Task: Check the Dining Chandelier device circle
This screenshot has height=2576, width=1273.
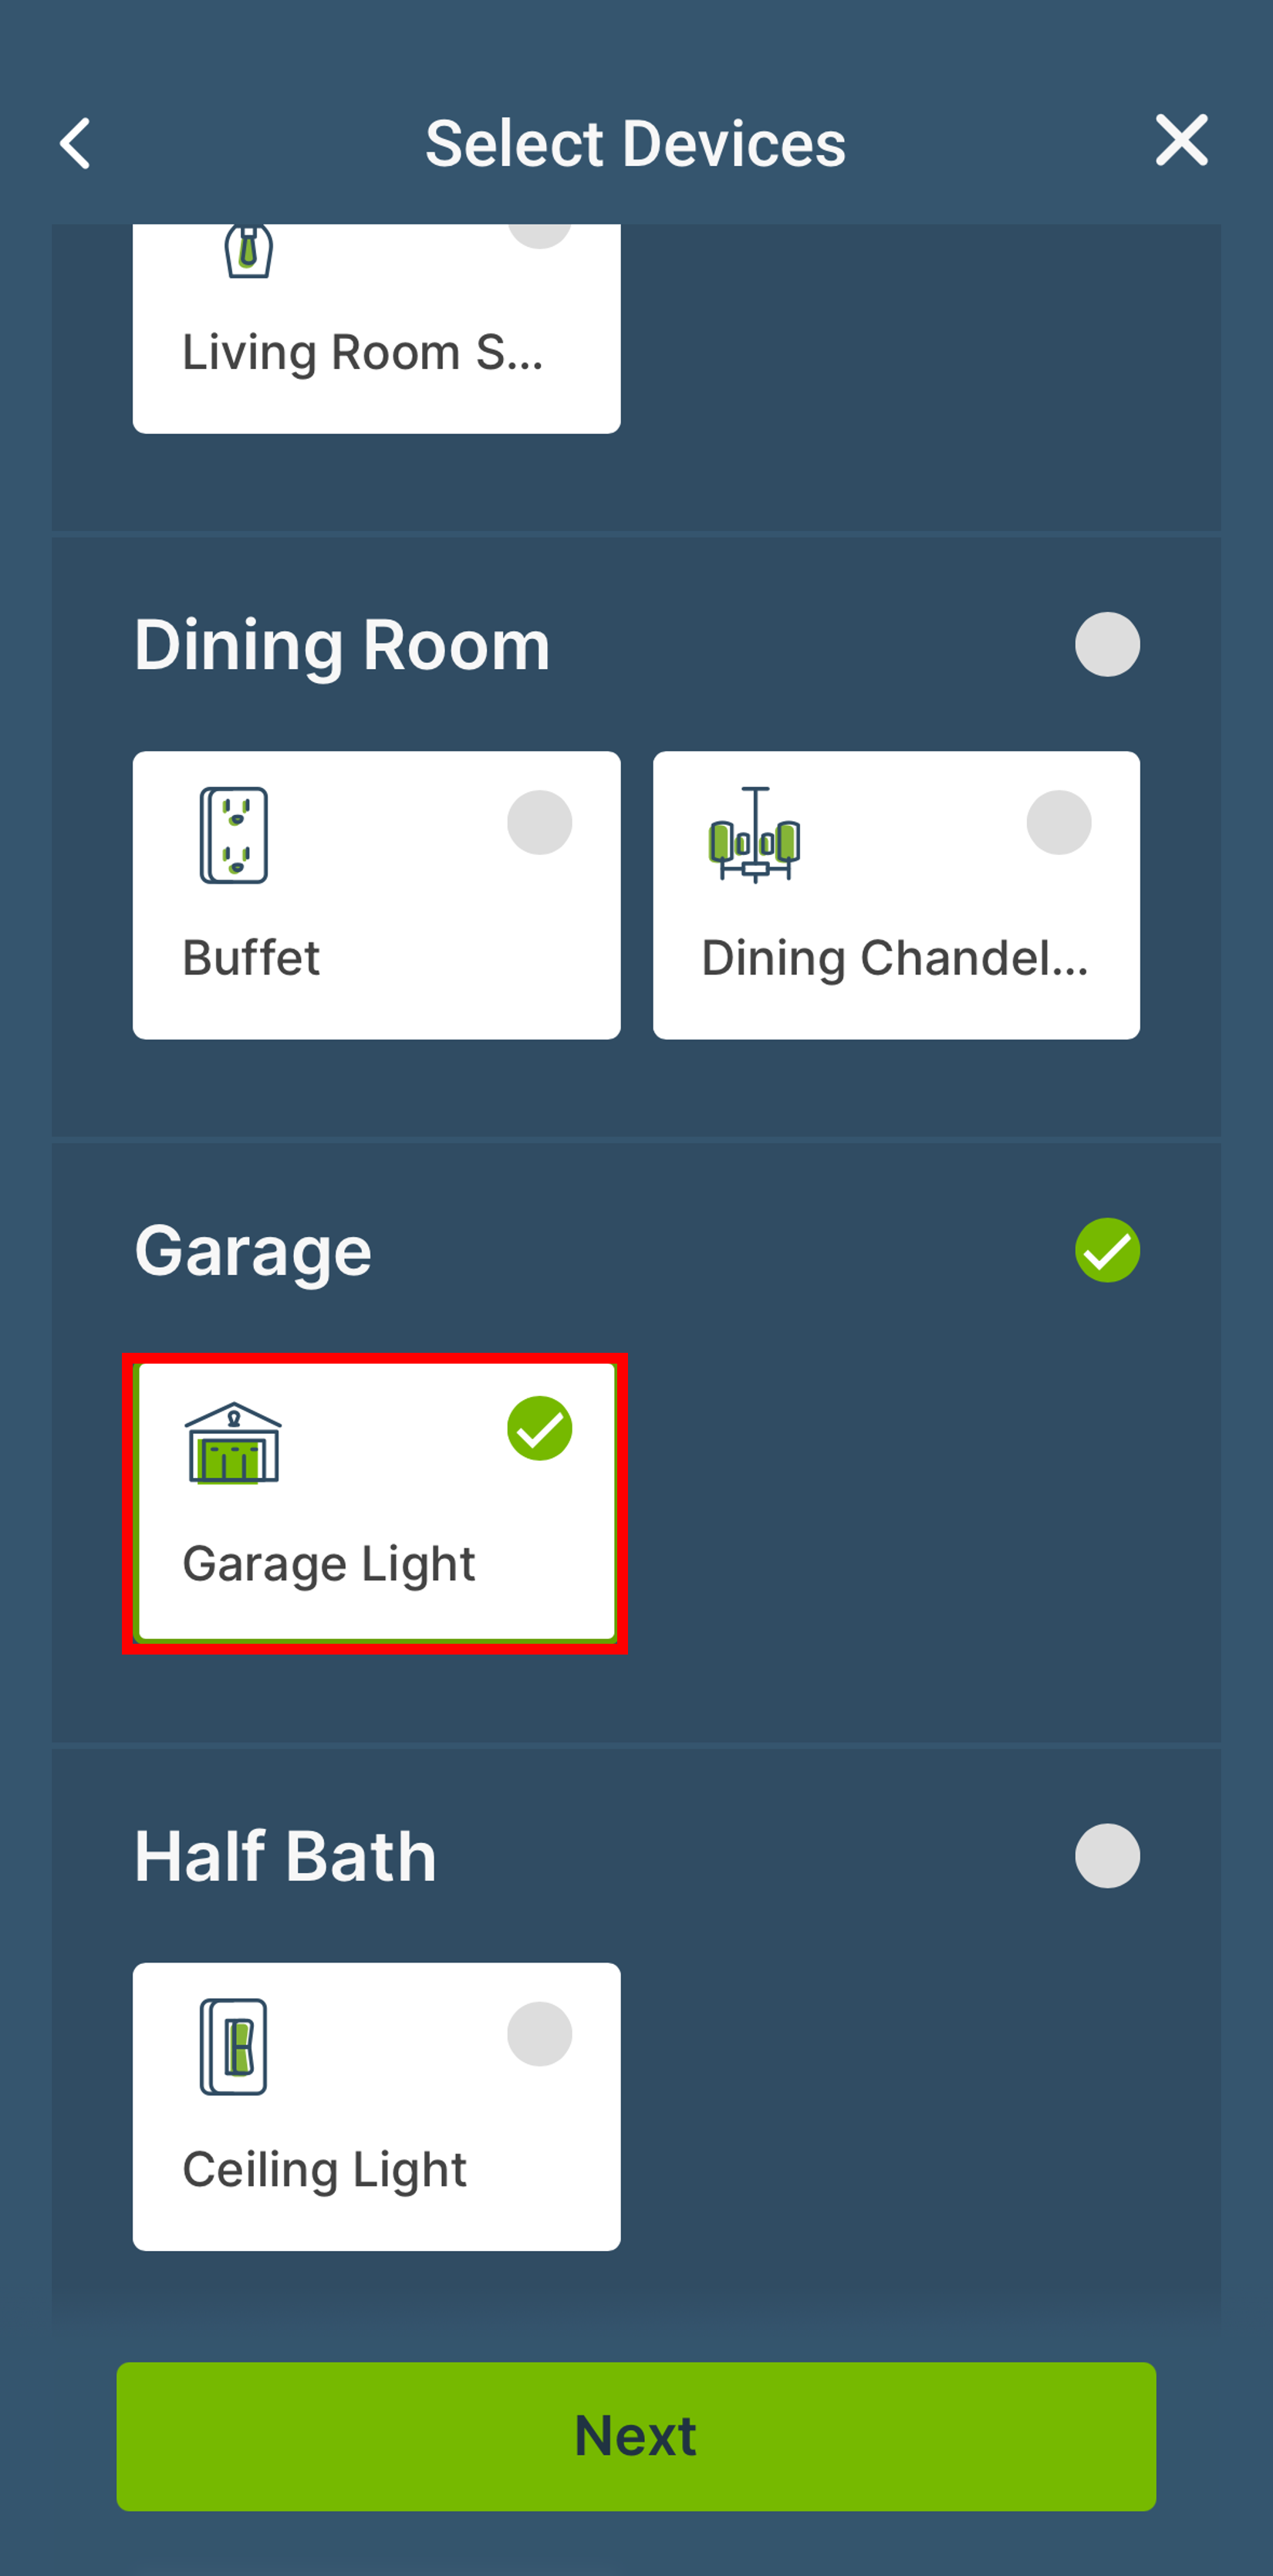Action: click(x=1059, y=822)
